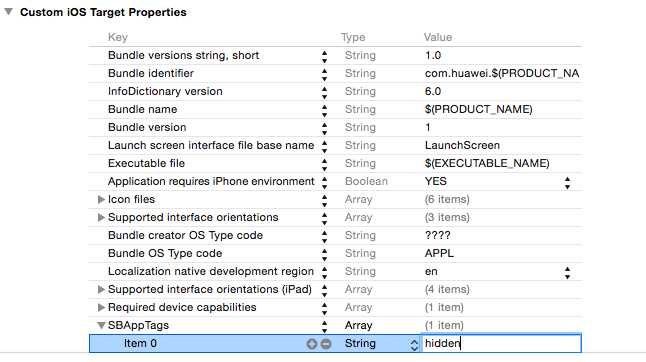The width and height of the screenshot is (646, 362).
Task: Collapse the SBAppTags array
Action: 101,325
